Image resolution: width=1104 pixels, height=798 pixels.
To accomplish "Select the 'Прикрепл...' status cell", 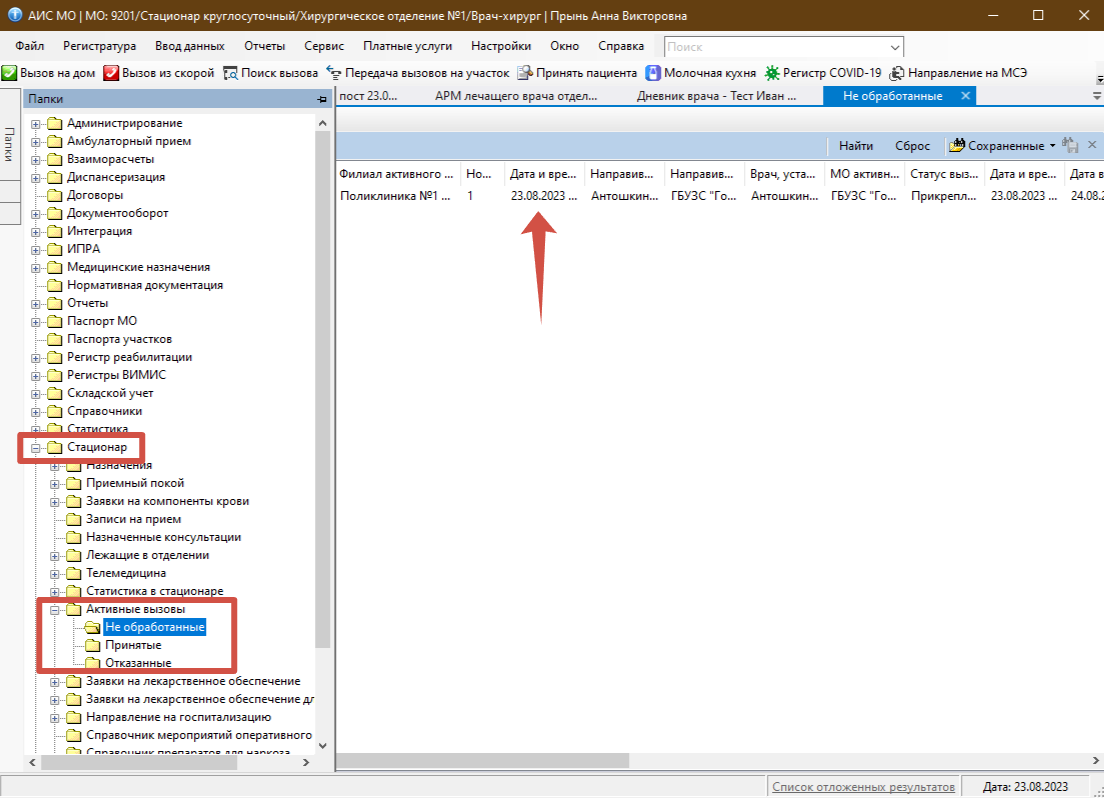I will 943,196.
